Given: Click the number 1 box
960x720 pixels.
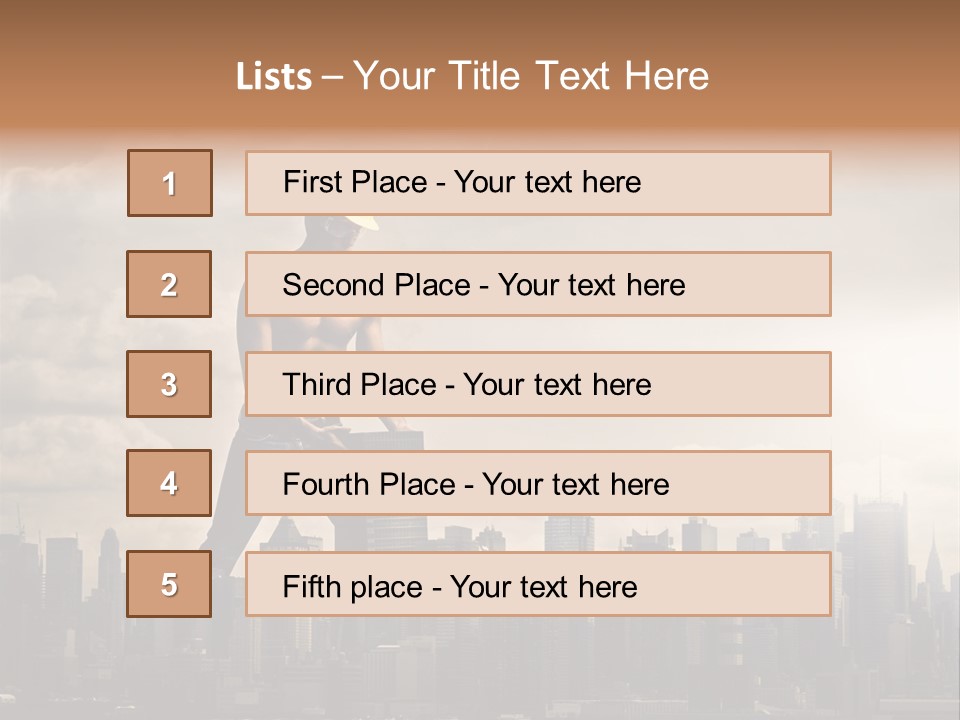Looking at the screenshot, I should tap(170, 183).
